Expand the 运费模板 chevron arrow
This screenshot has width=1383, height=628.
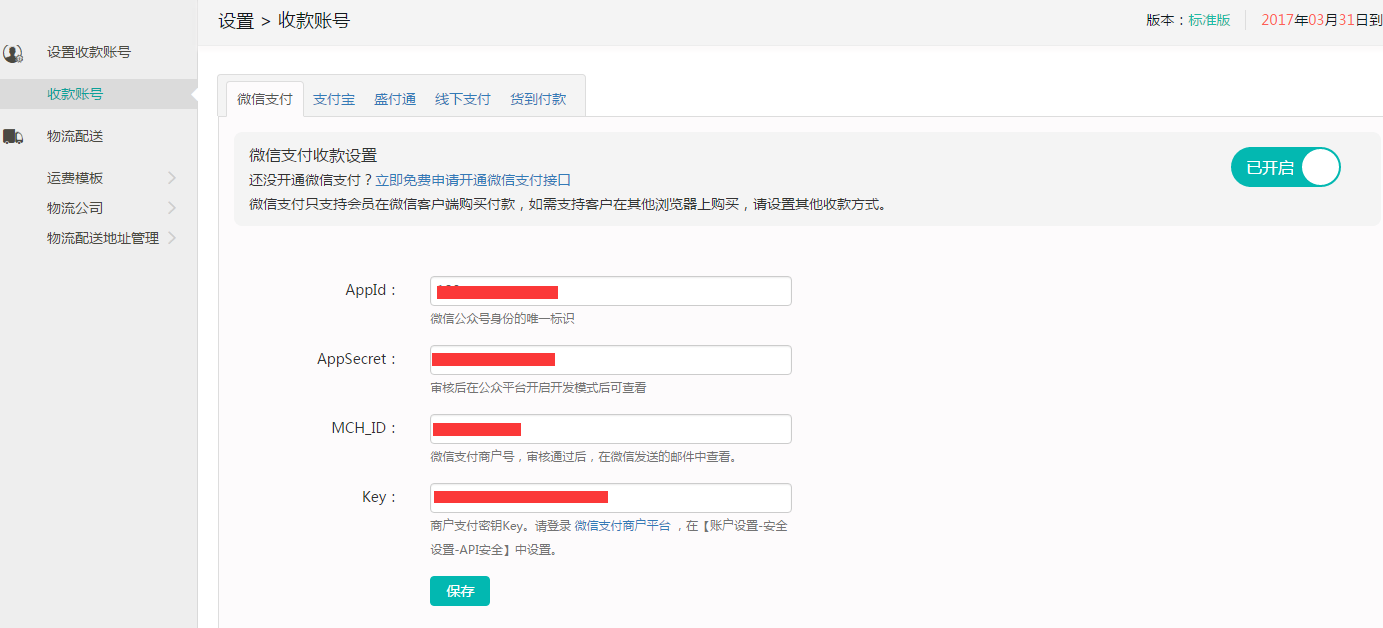(x=172, y=178)
